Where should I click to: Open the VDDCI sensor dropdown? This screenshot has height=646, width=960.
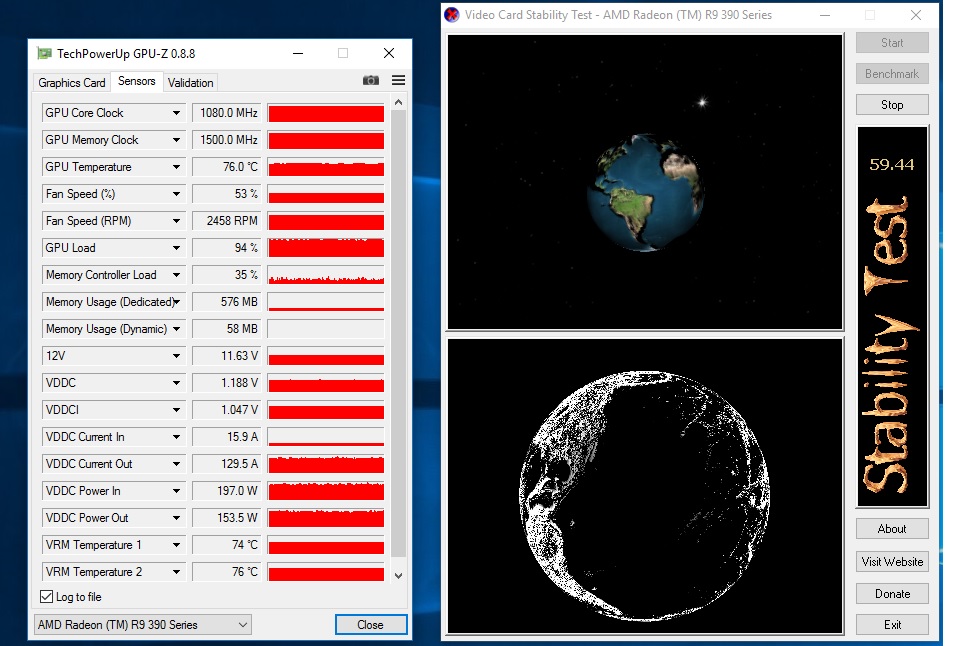point(176,410)
